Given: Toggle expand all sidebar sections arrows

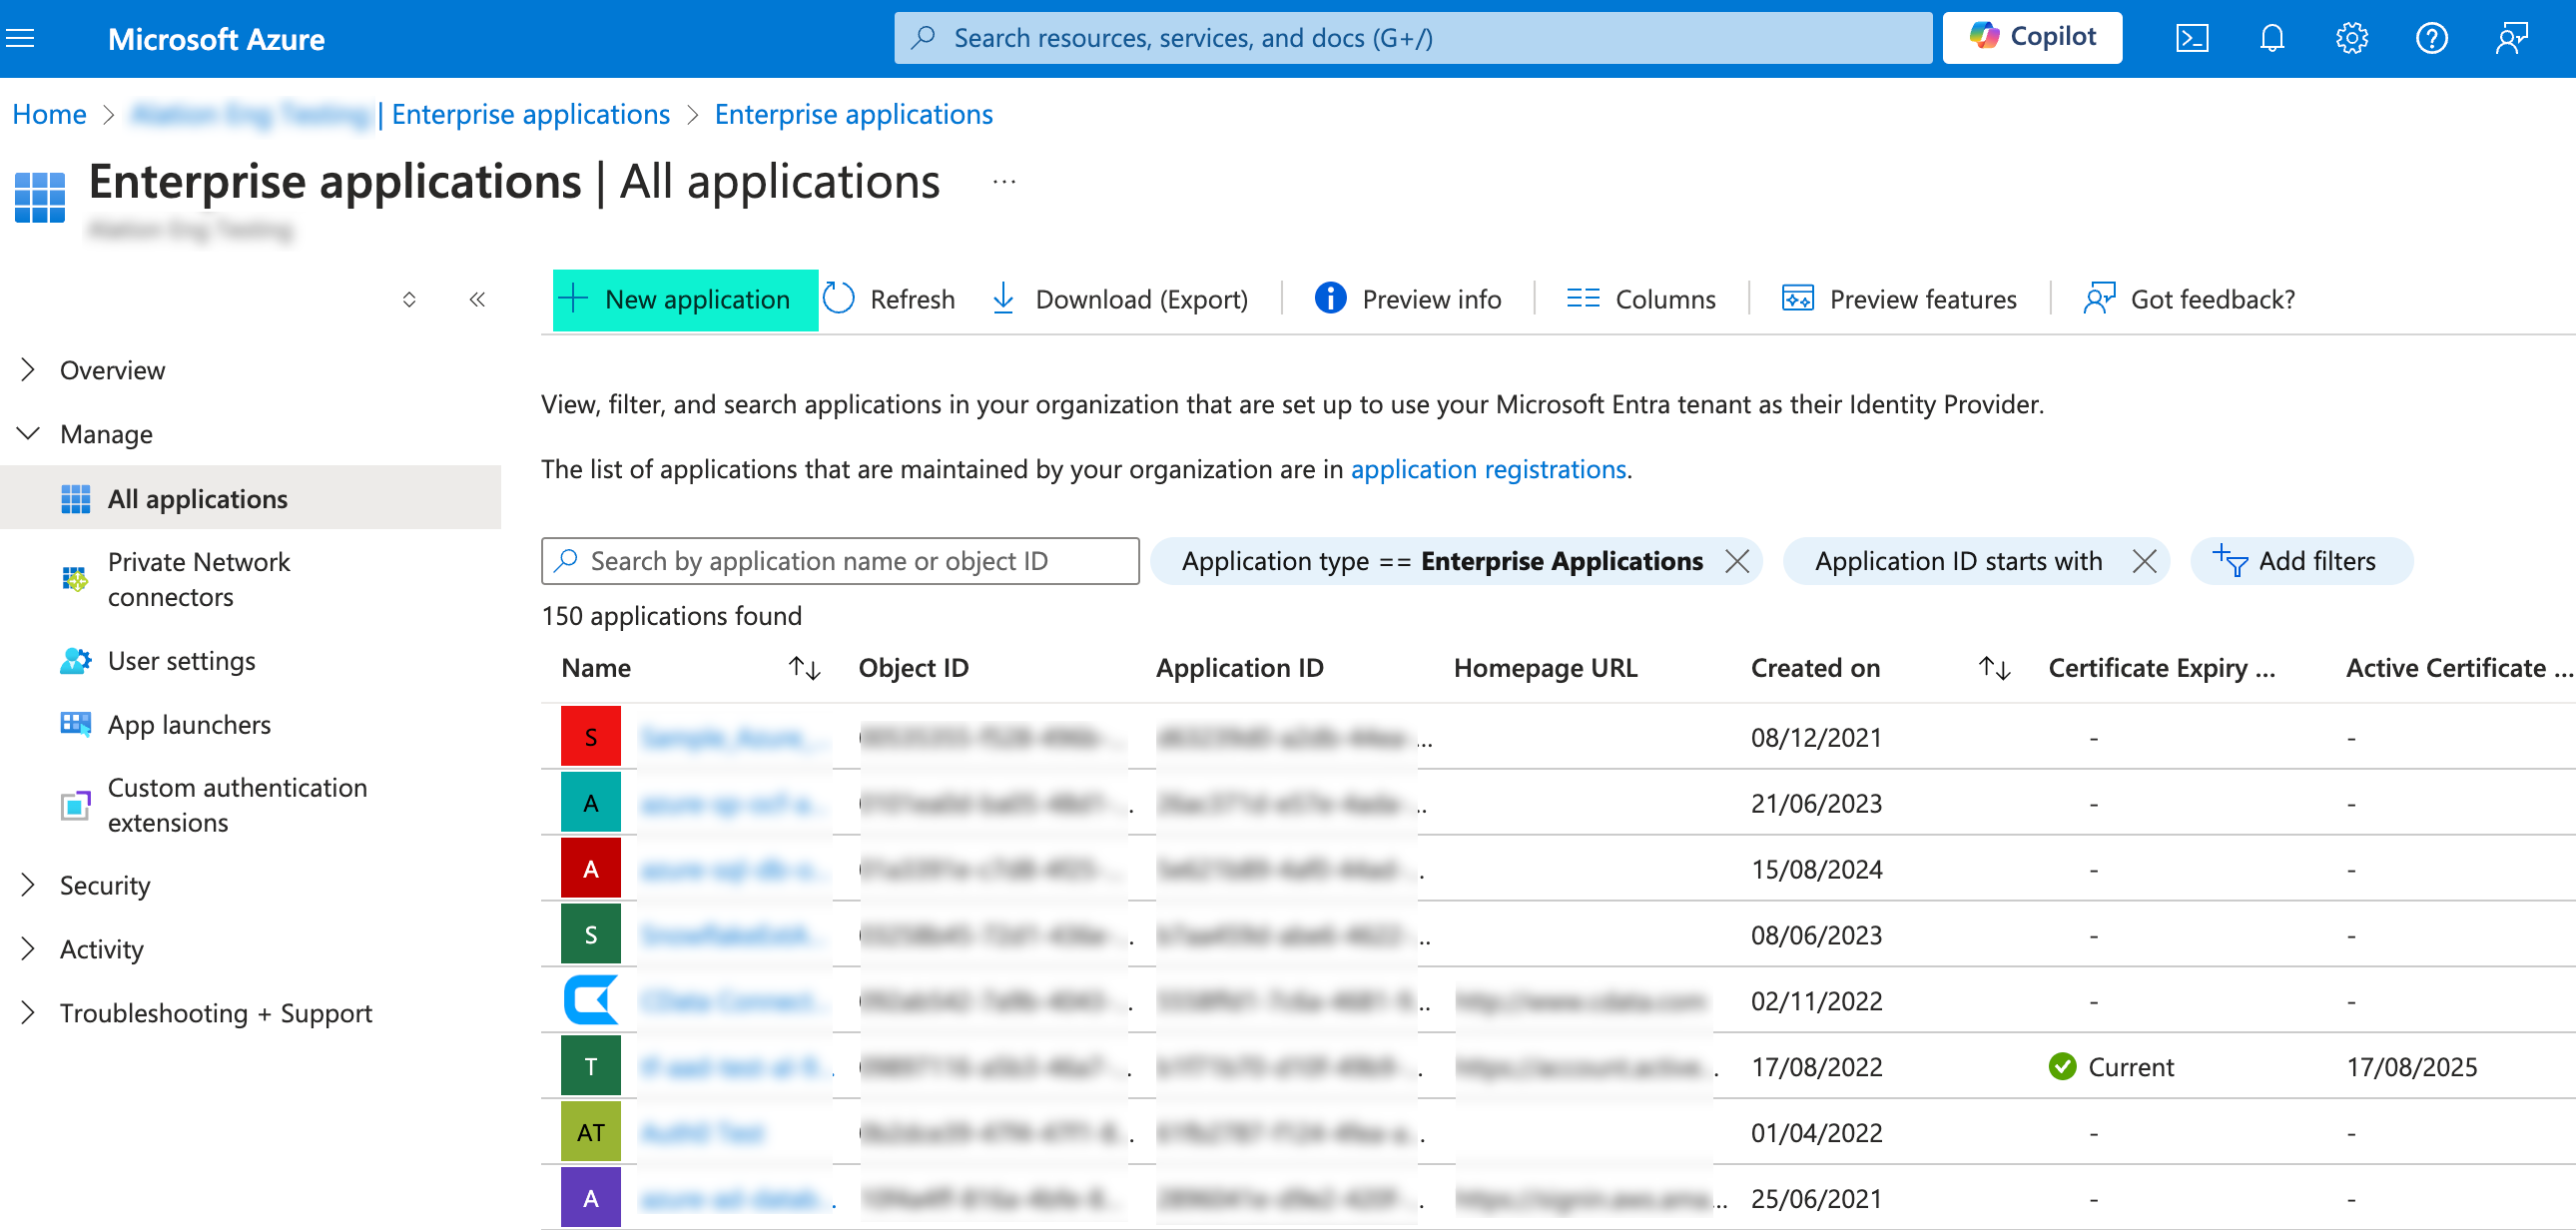Looking at the screenshot, I should (x=409, y=299).
